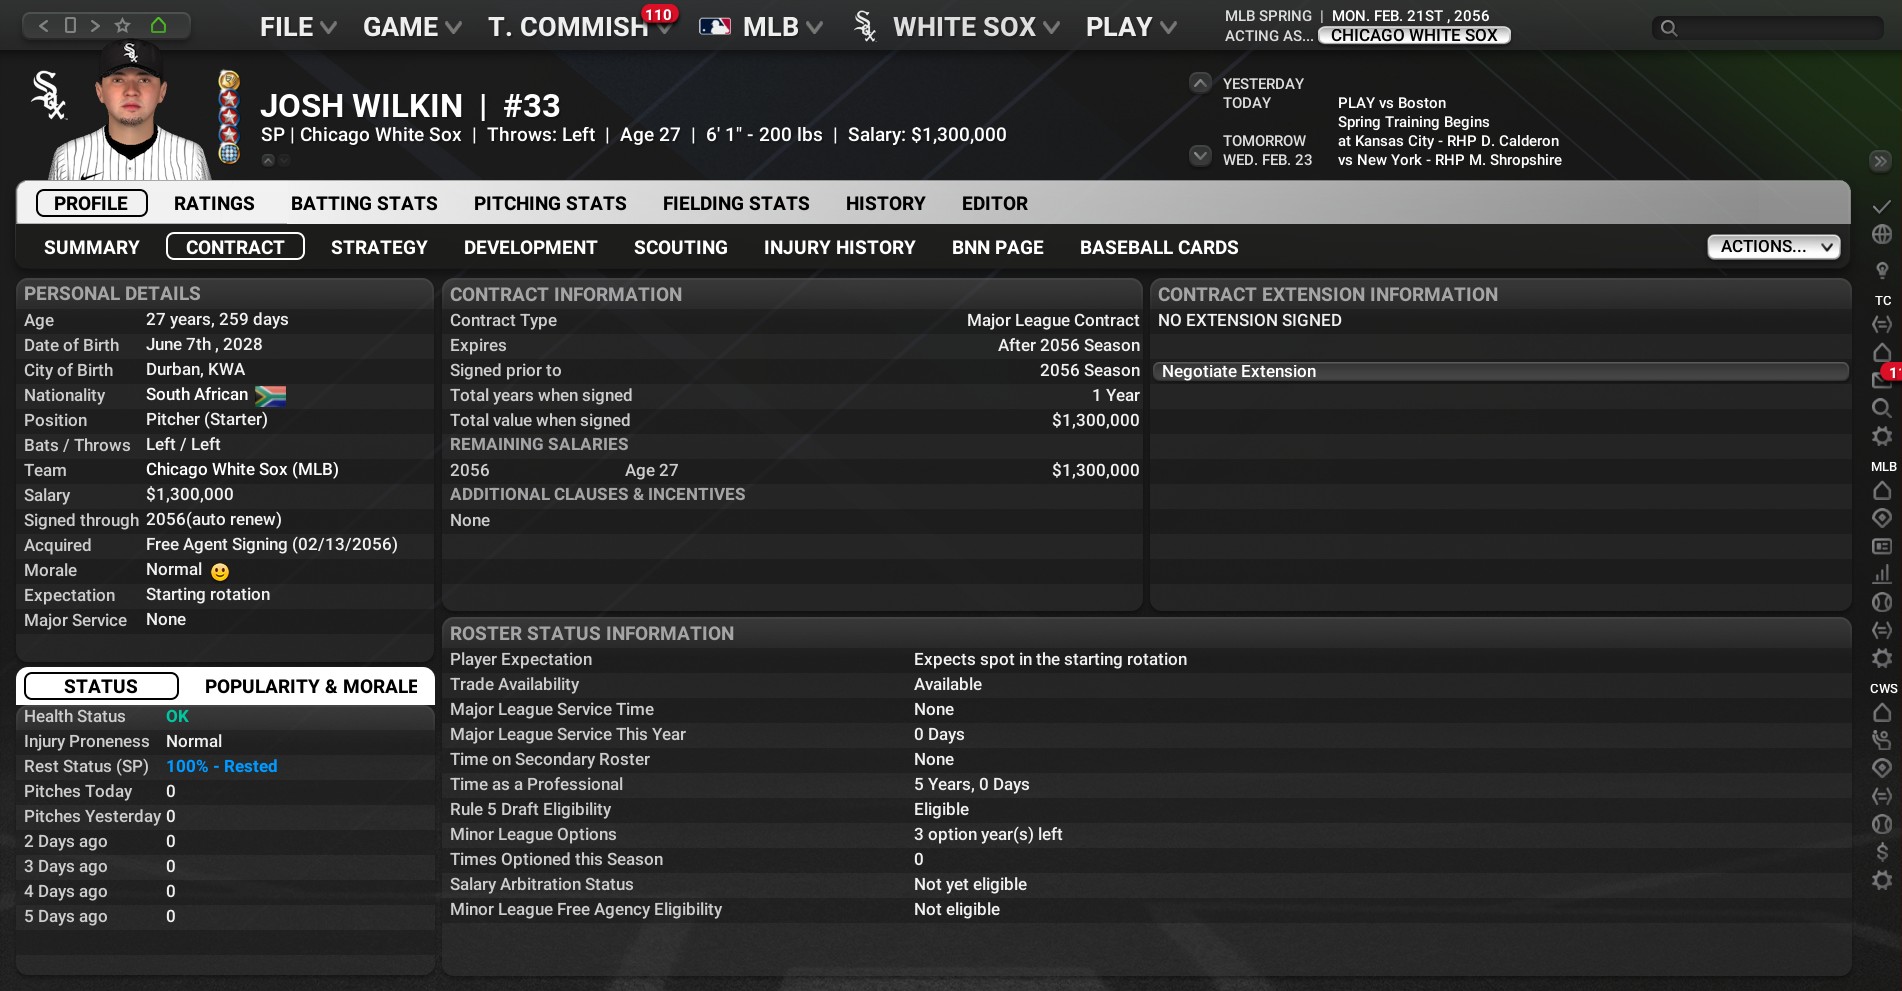
Task: Click the red 110 notification badge
Action: pos(658,14)
